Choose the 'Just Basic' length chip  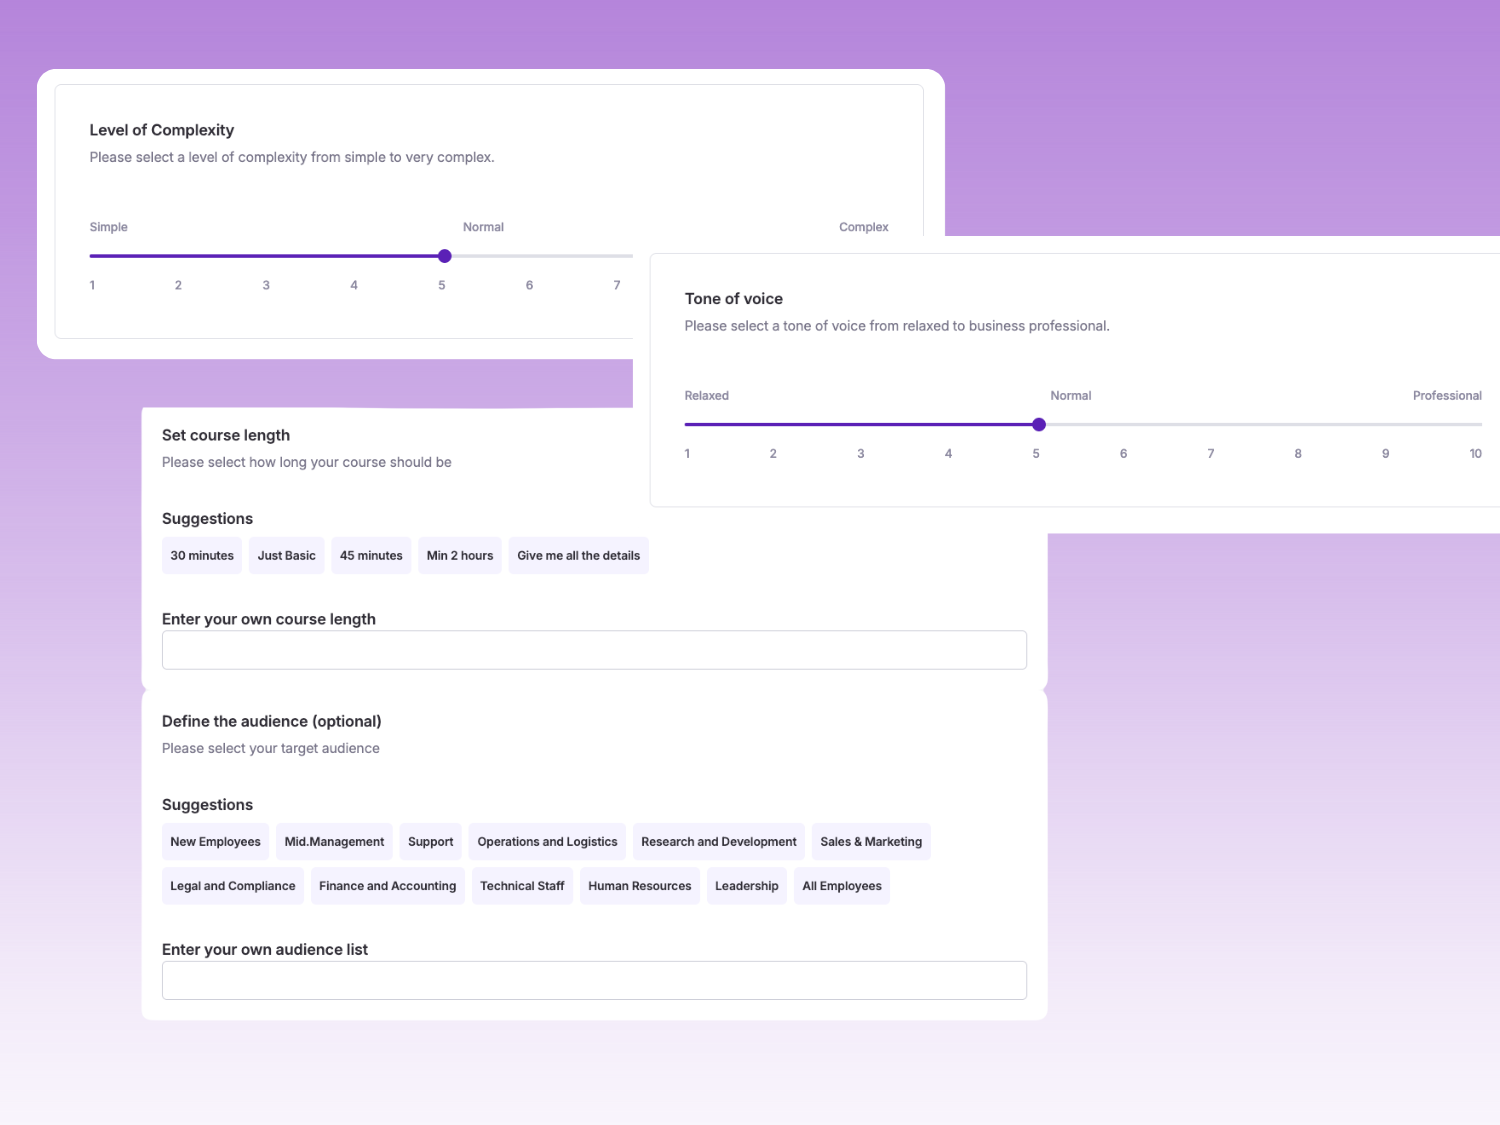pos(286,556)
